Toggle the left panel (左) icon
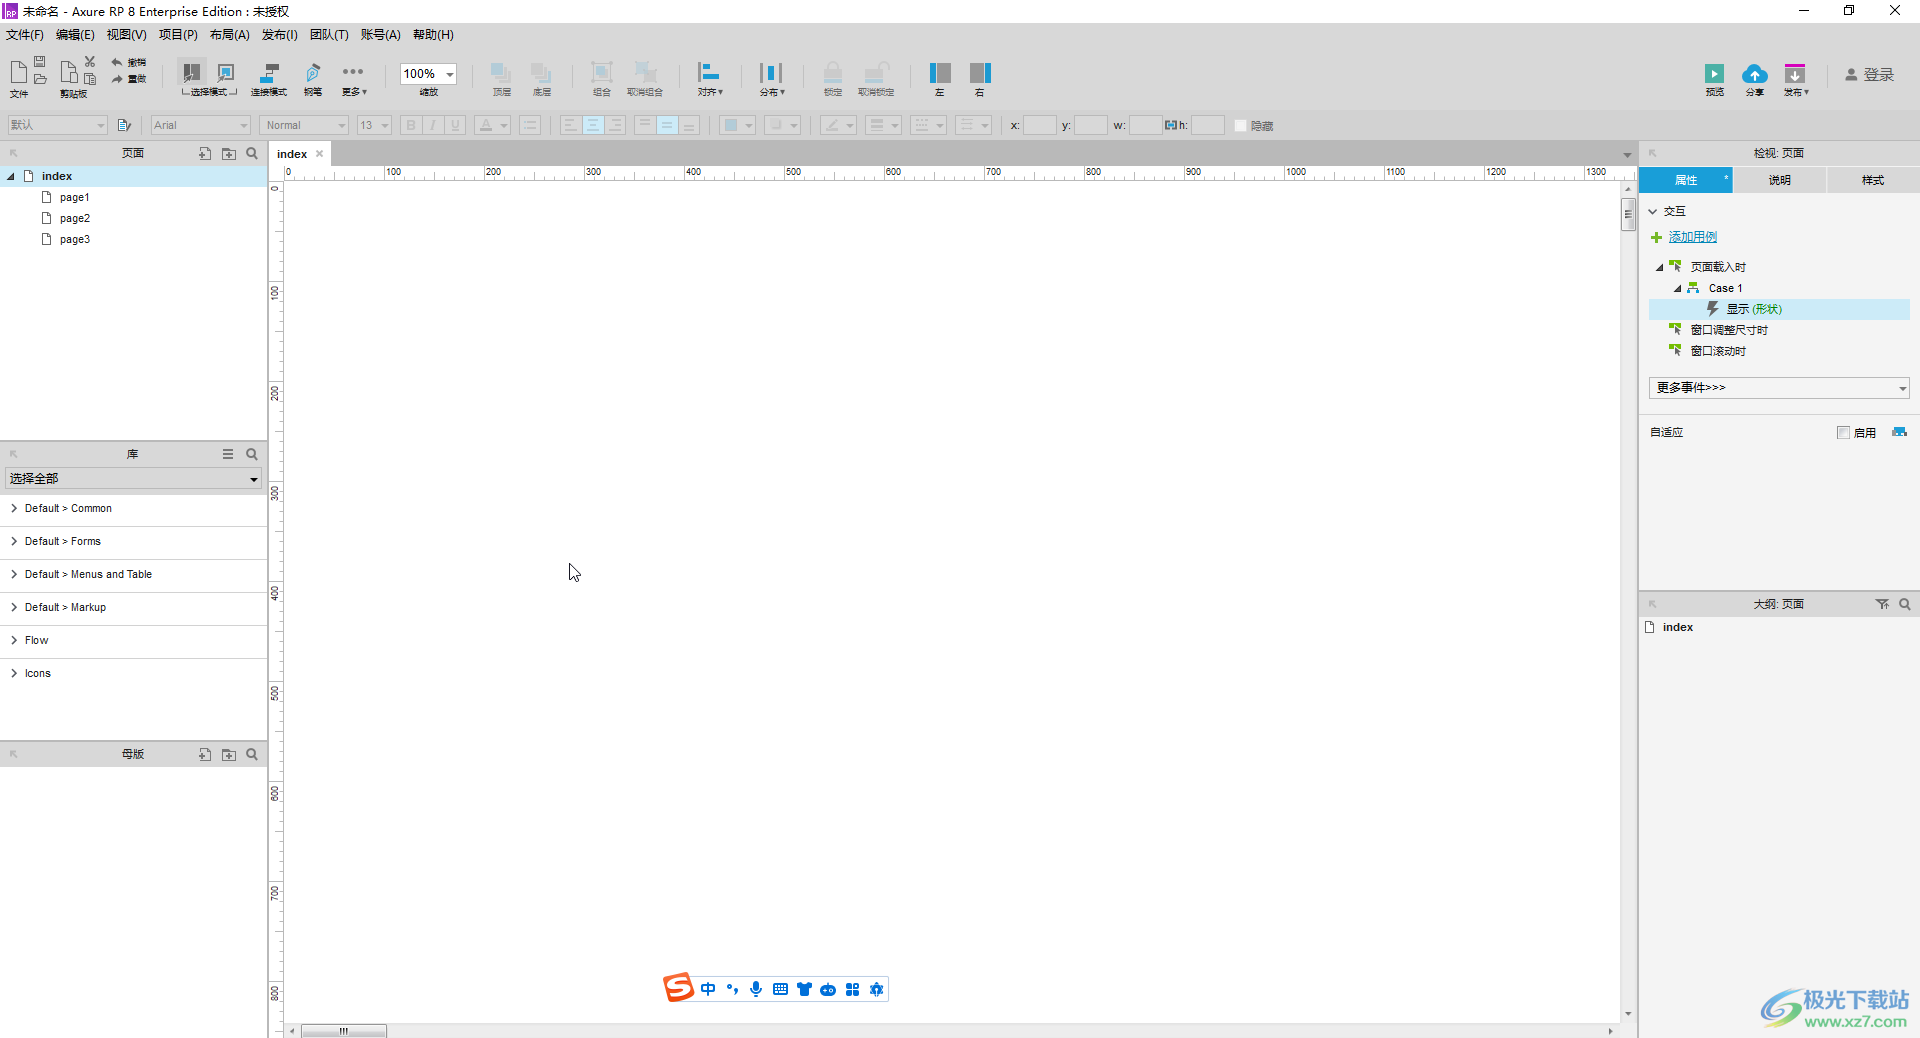The height and width of the screenshot is (1038, 1920). pyautogui.click(x=939, y=73)
